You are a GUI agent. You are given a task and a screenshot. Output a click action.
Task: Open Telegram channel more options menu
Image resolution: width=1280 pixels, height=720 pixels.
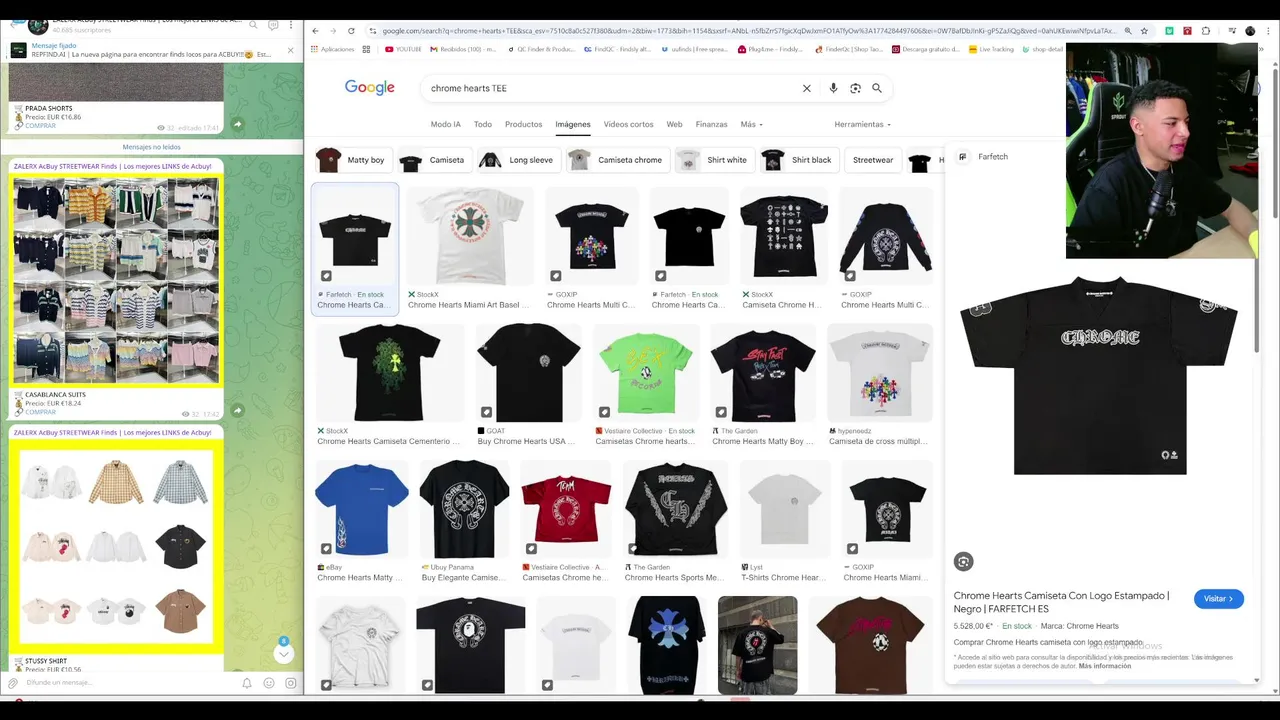pyautogui.click(x=292, y=25)
